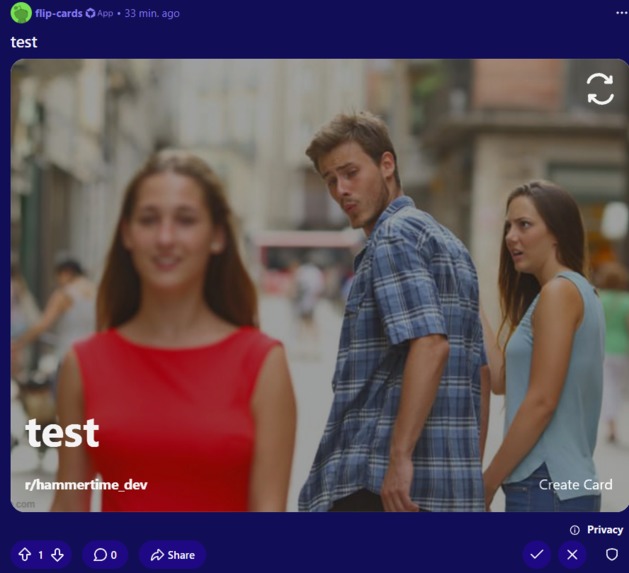This screenshot has width=629, height=573.
Task: Remove the post with the X button
Action: pos(572,555)
